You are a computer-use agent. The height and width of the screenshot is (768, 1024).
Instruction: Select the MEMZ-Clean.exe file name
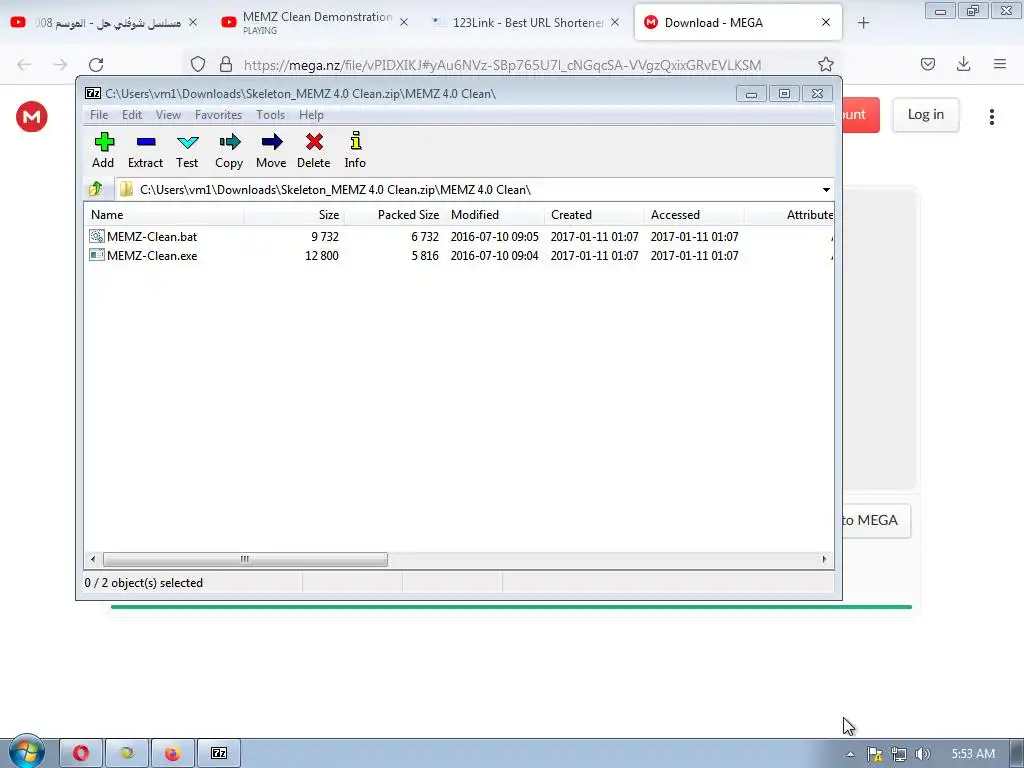pos(152,255)
